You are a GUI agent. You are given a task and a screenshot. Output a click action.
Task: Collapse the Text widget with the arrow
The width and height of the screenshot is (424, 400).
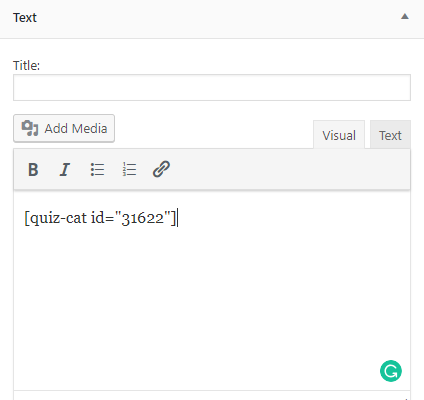tap(405, 16)
